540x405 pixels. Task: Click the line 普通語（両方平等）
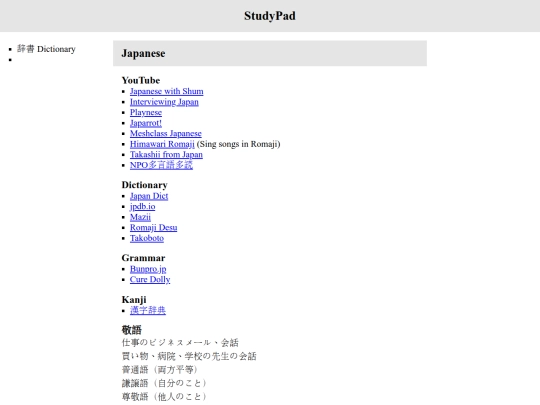[x=160, y=370]
